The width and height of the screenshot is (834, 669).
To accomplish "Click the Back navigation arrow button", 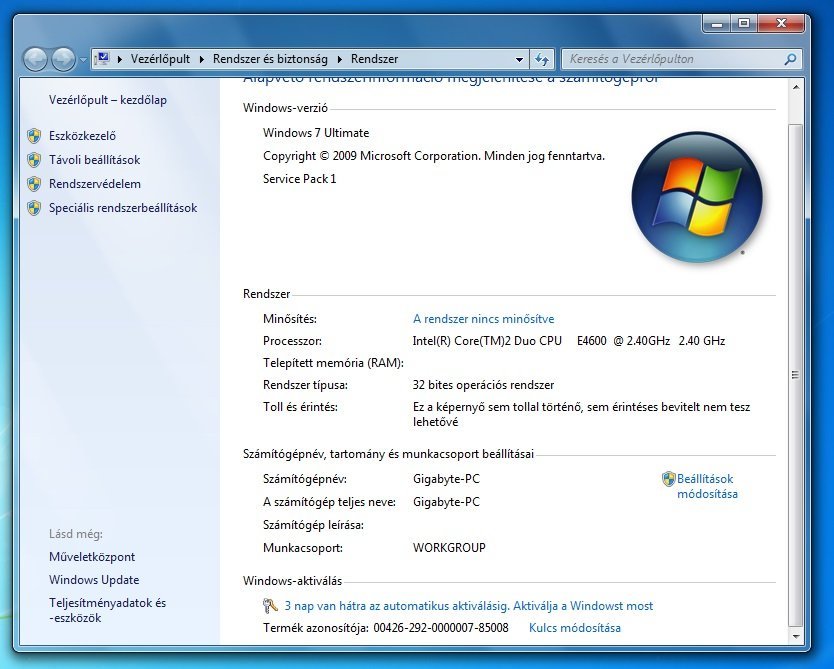I will [36, 59].
